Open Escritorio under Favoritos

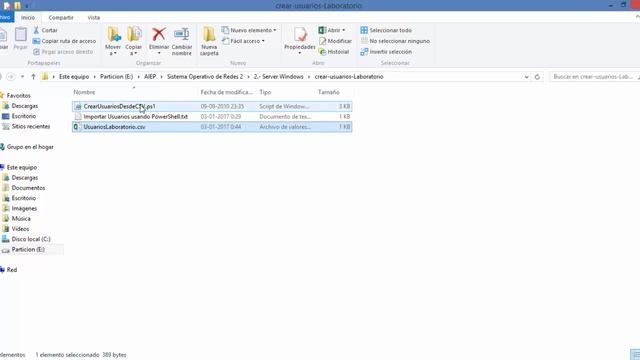pos(24,116)
